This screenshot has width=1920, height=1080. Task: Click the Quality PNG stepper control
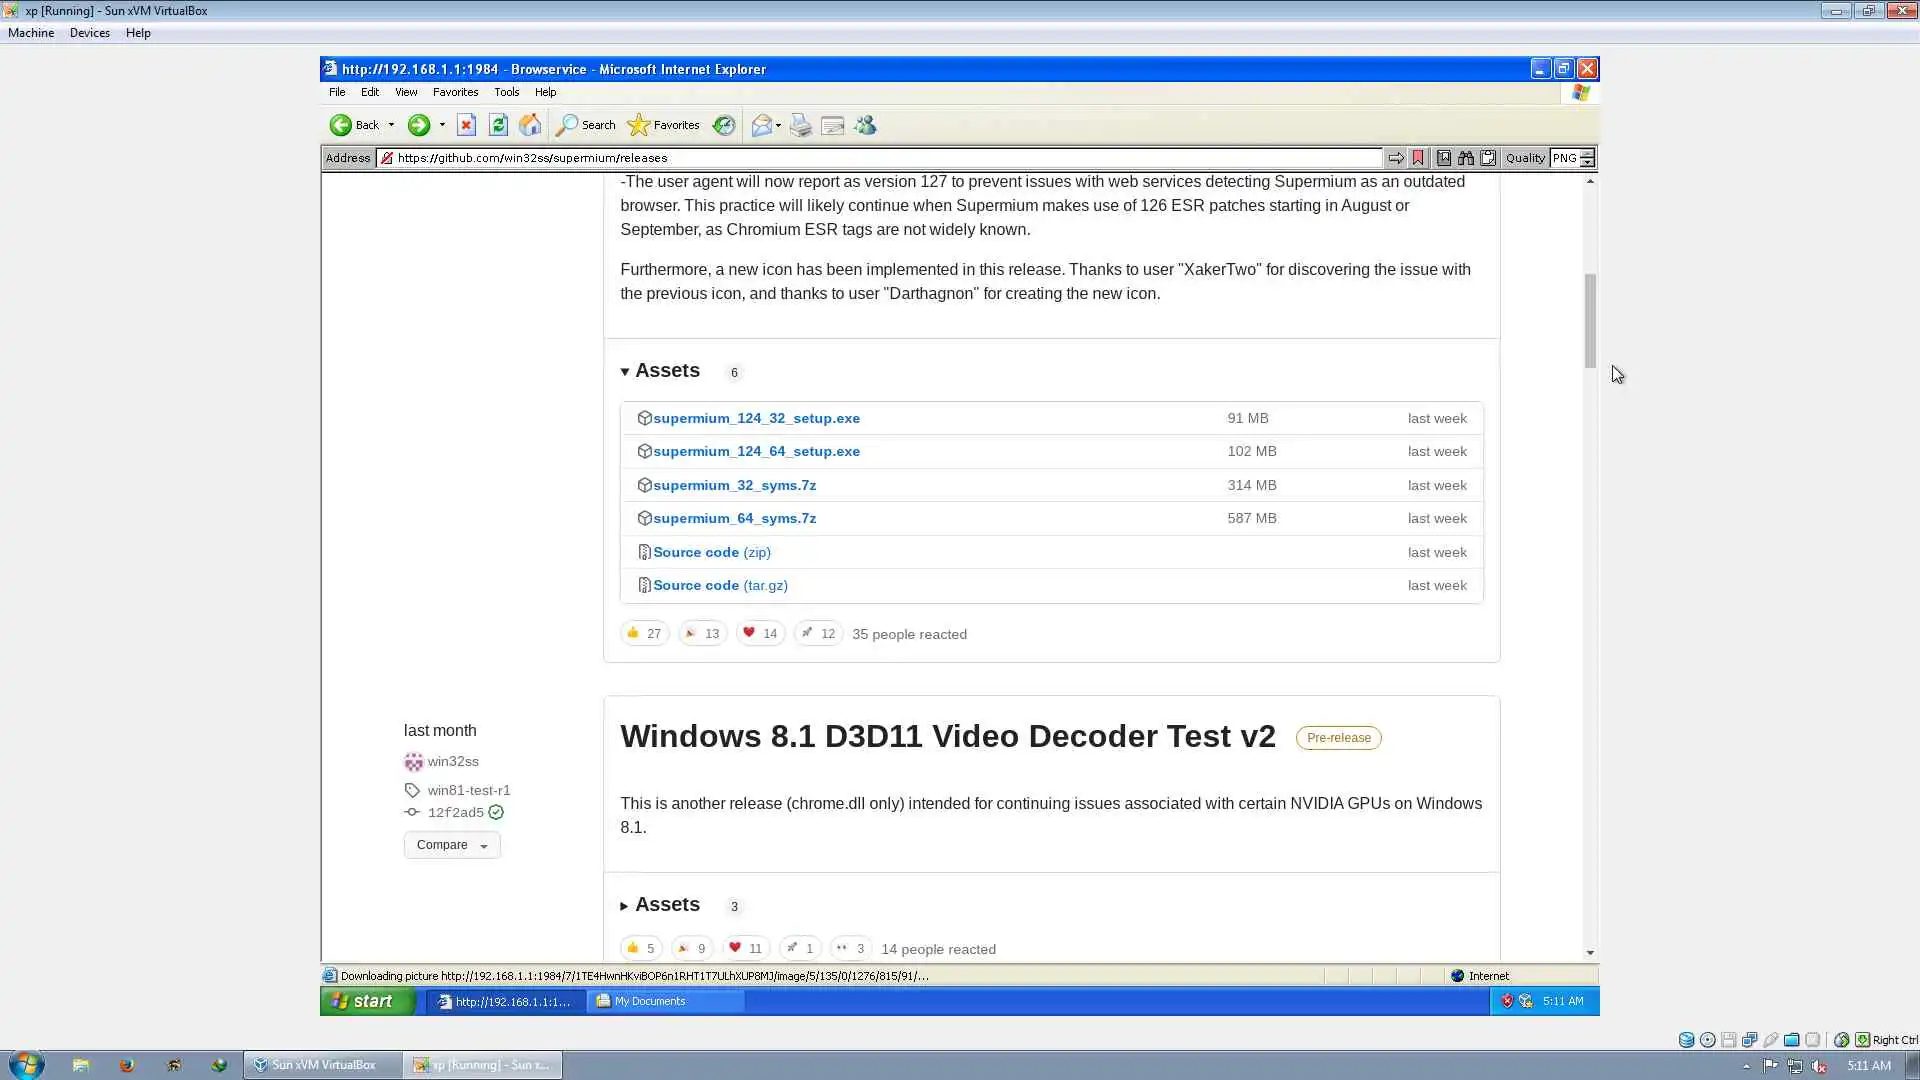[x=1587, y=158]
